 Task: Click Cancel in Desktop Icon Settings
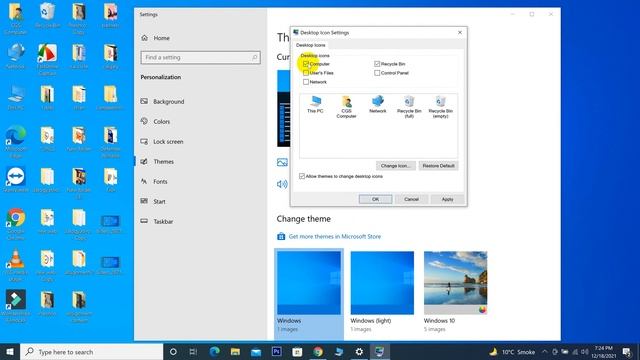tap(411, 199)
